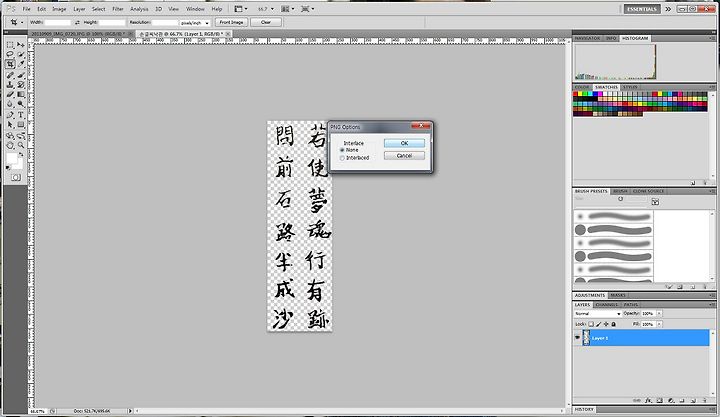
Task: Click the Clear button
Action: tap(266, 22)
